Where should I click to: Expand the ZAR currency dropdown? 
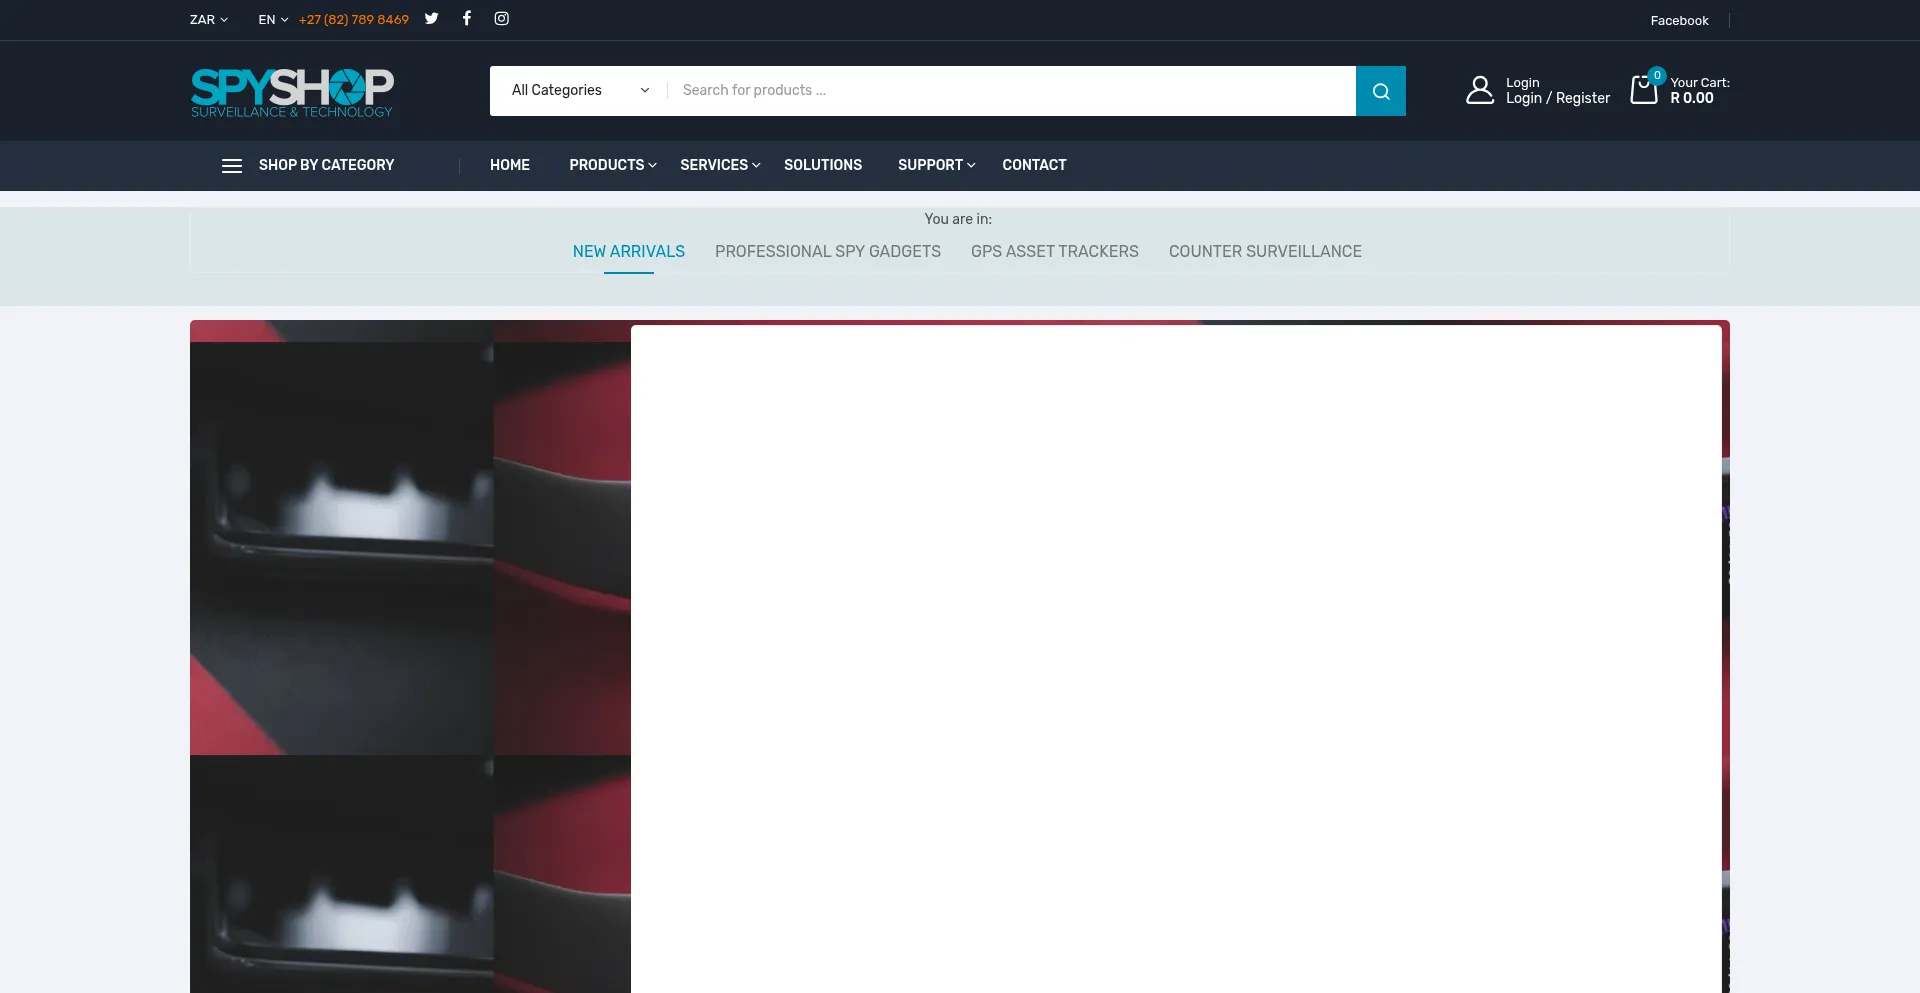click(209, 20)
